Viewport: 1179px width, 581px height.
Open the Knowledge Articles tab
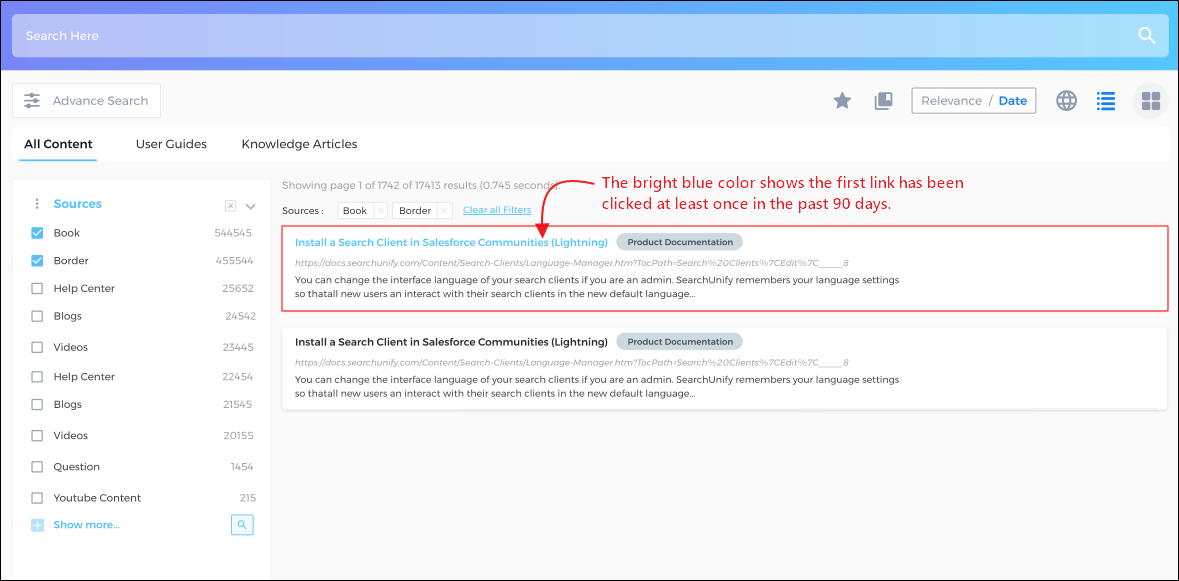(299, 144)
